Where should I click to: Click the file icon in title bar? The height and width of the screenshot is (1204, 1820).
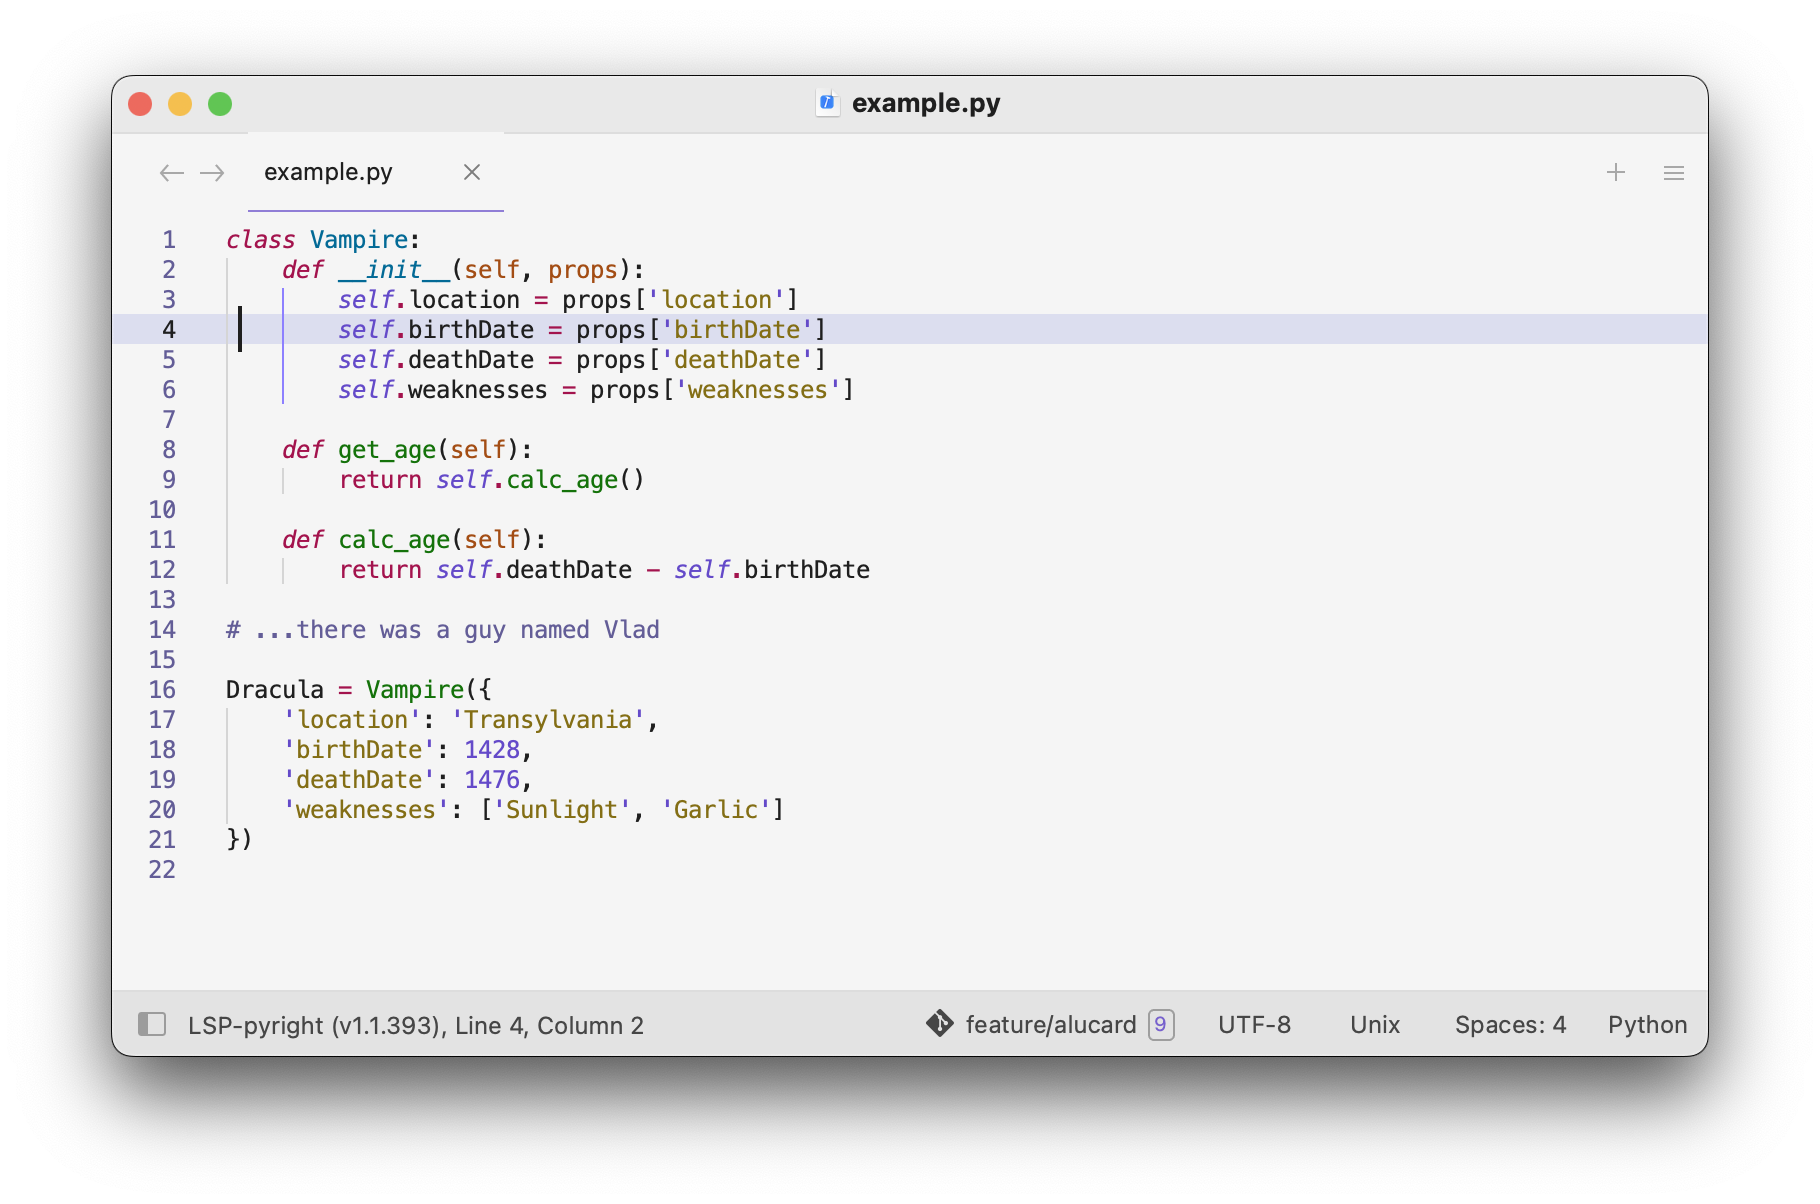point(827,103)
